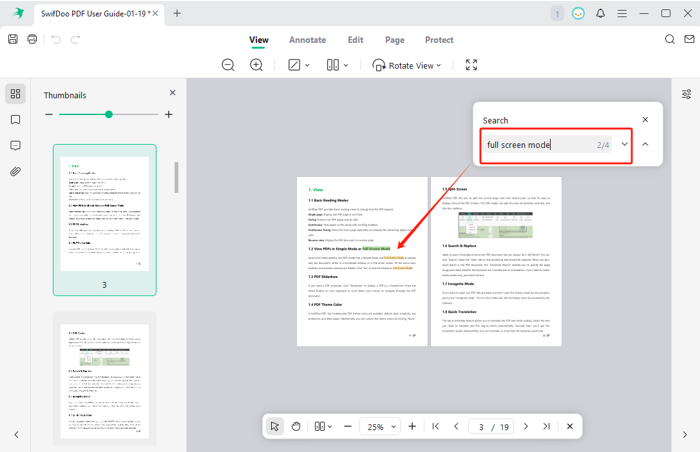
Task: Enter full screen mode from toolbar
Action: tap(471, 65)
